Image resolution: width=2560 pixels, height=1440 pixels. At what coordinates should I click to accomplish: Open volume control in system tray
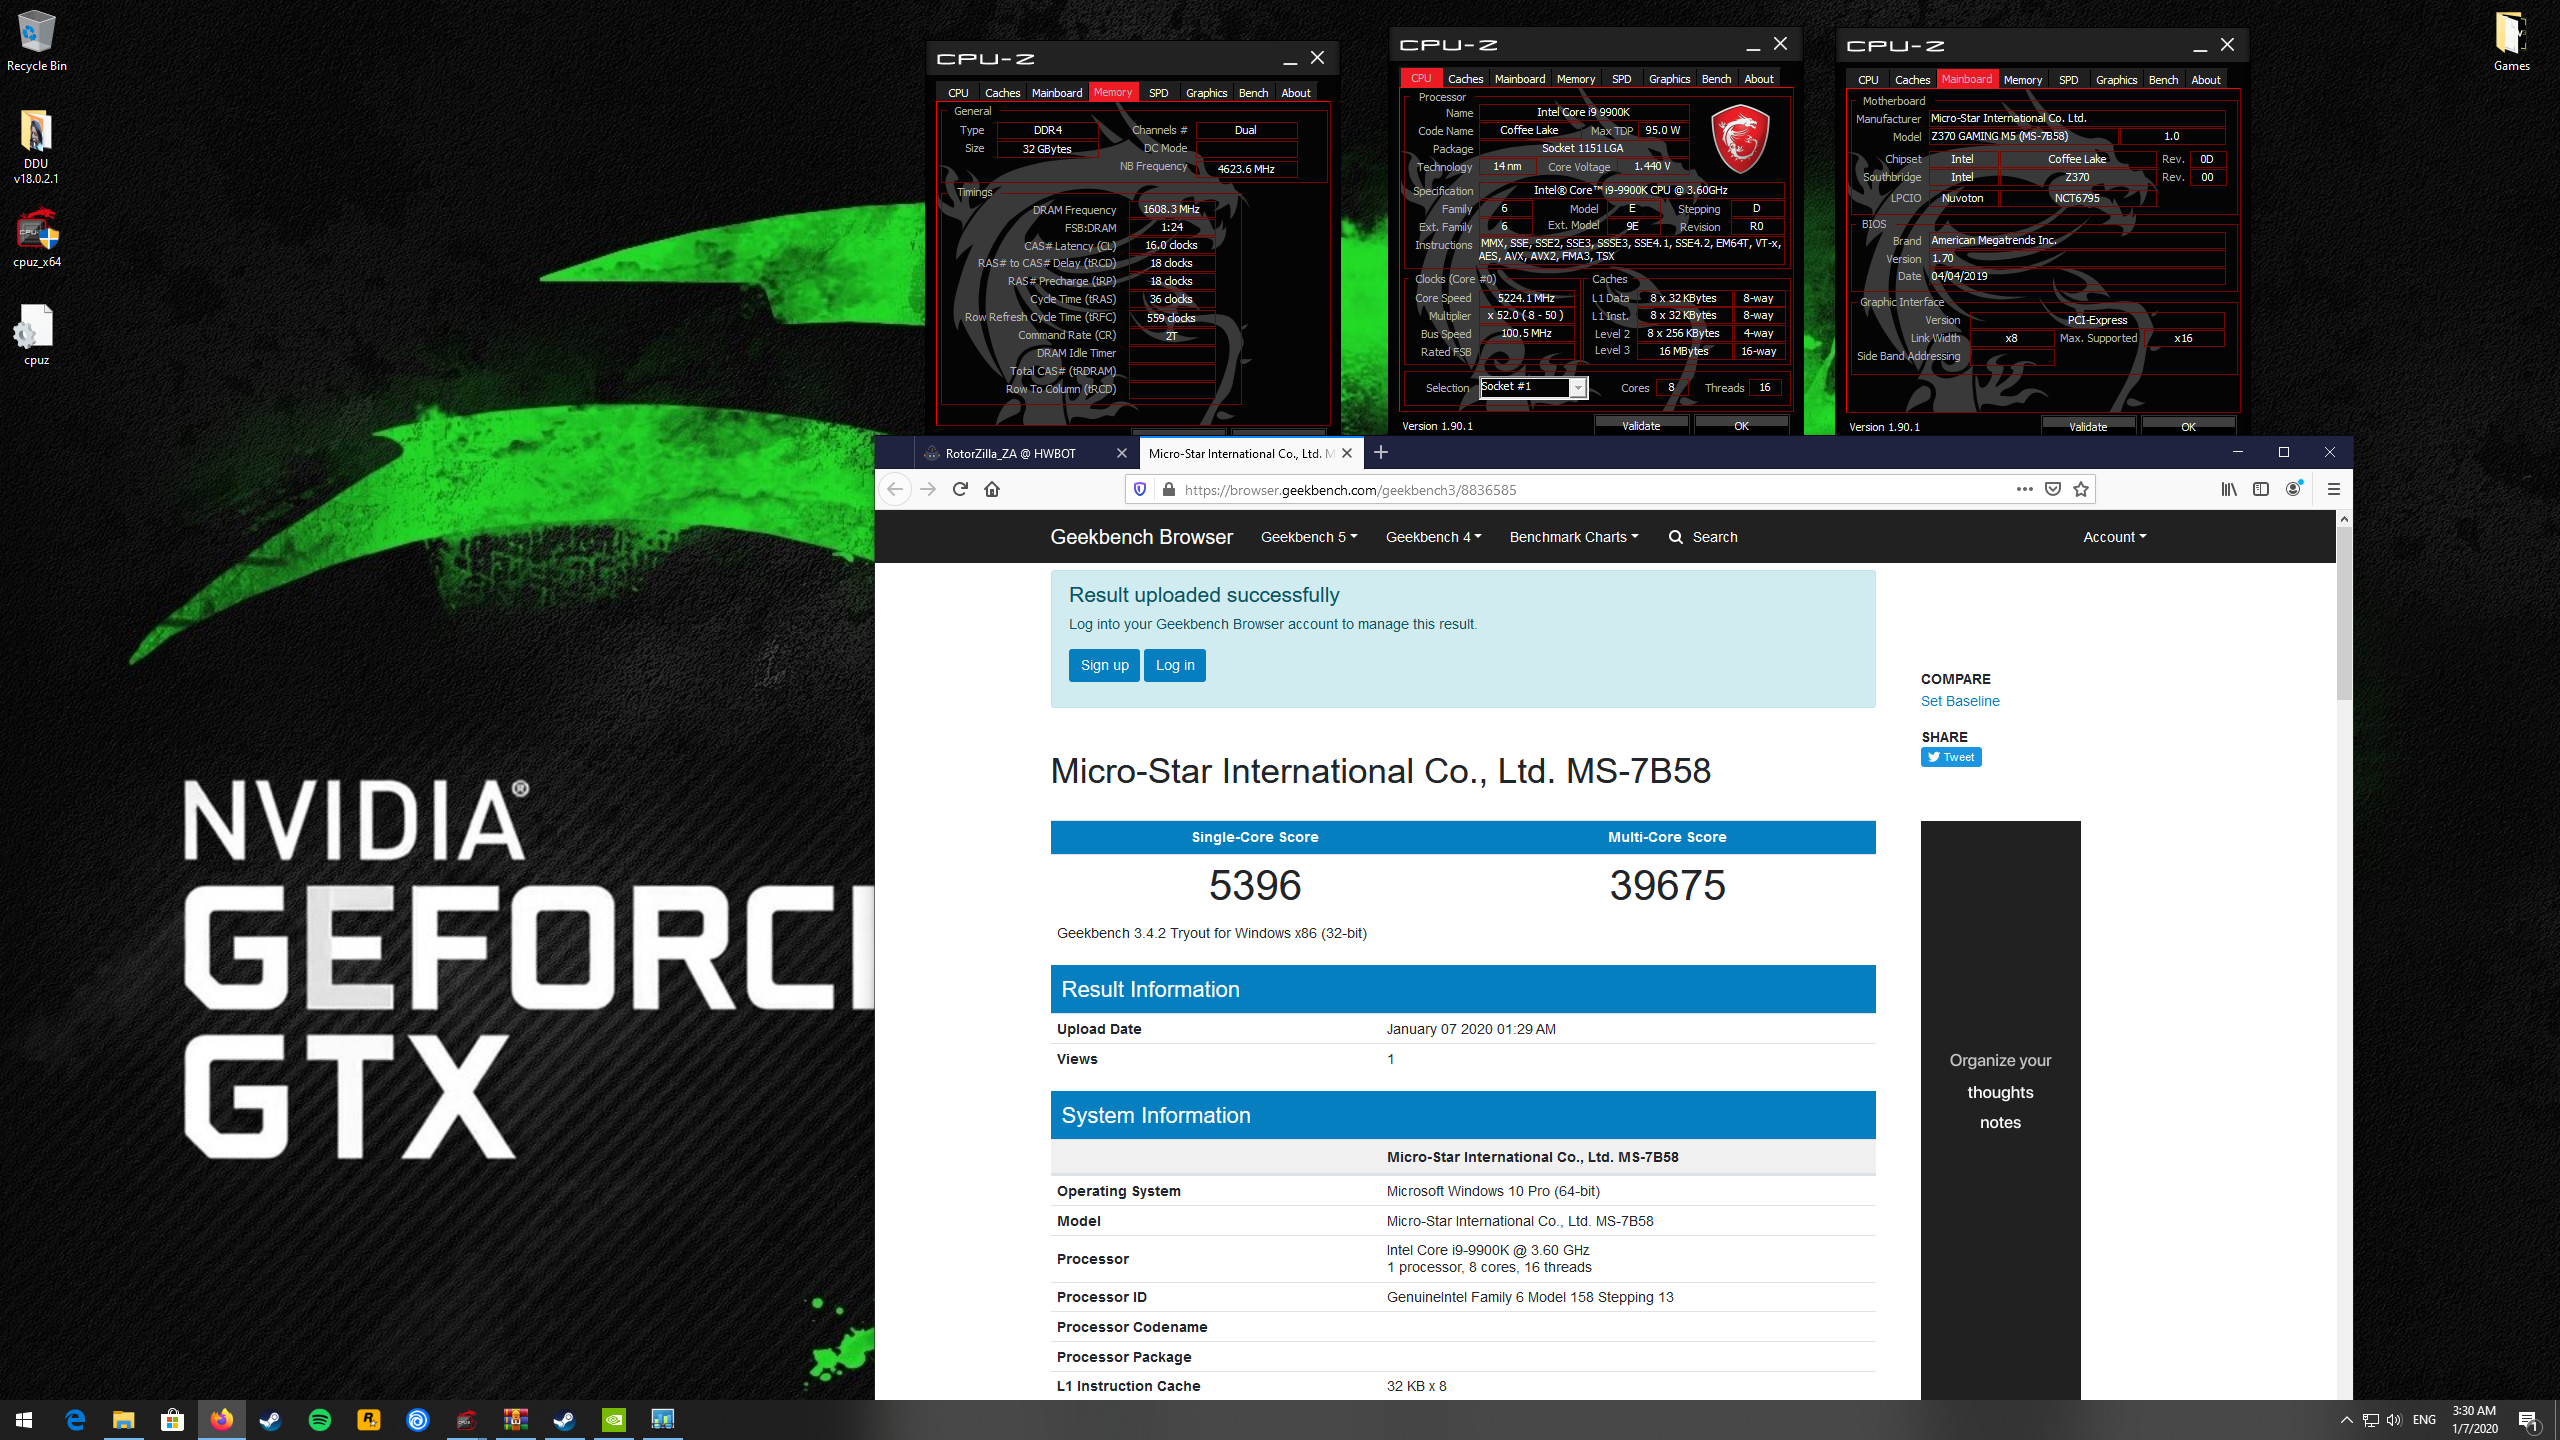[2394, 1420]
